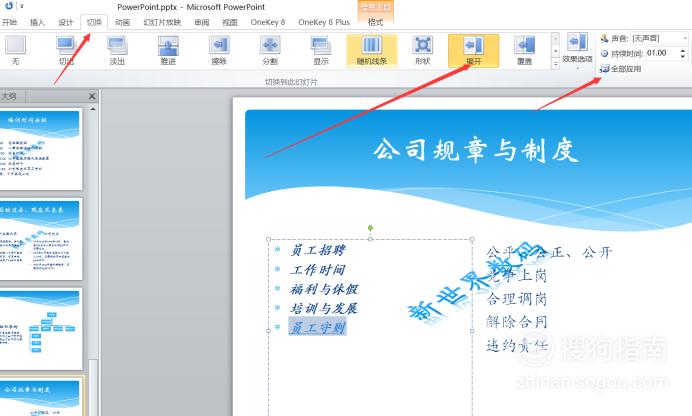The height and width of the screenshot is (416, 692).
Task: Open the 动画 animations tab
Action: pos(122,22)
